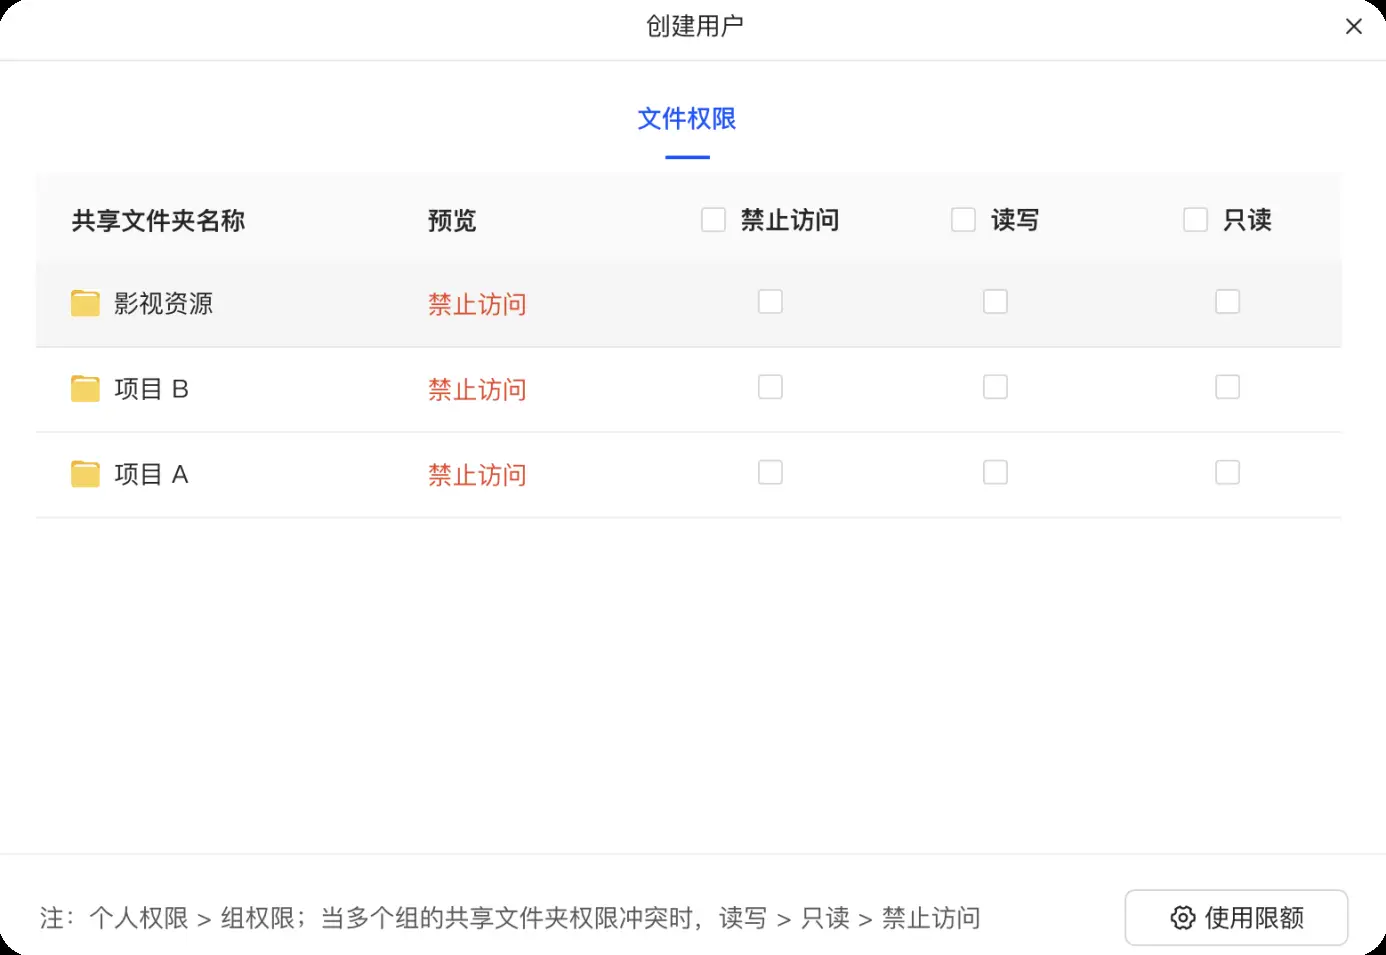This screenshot has height=955, width=1386.
Task: Click the folder icon beside 项目 B
Action: [85, 388]
